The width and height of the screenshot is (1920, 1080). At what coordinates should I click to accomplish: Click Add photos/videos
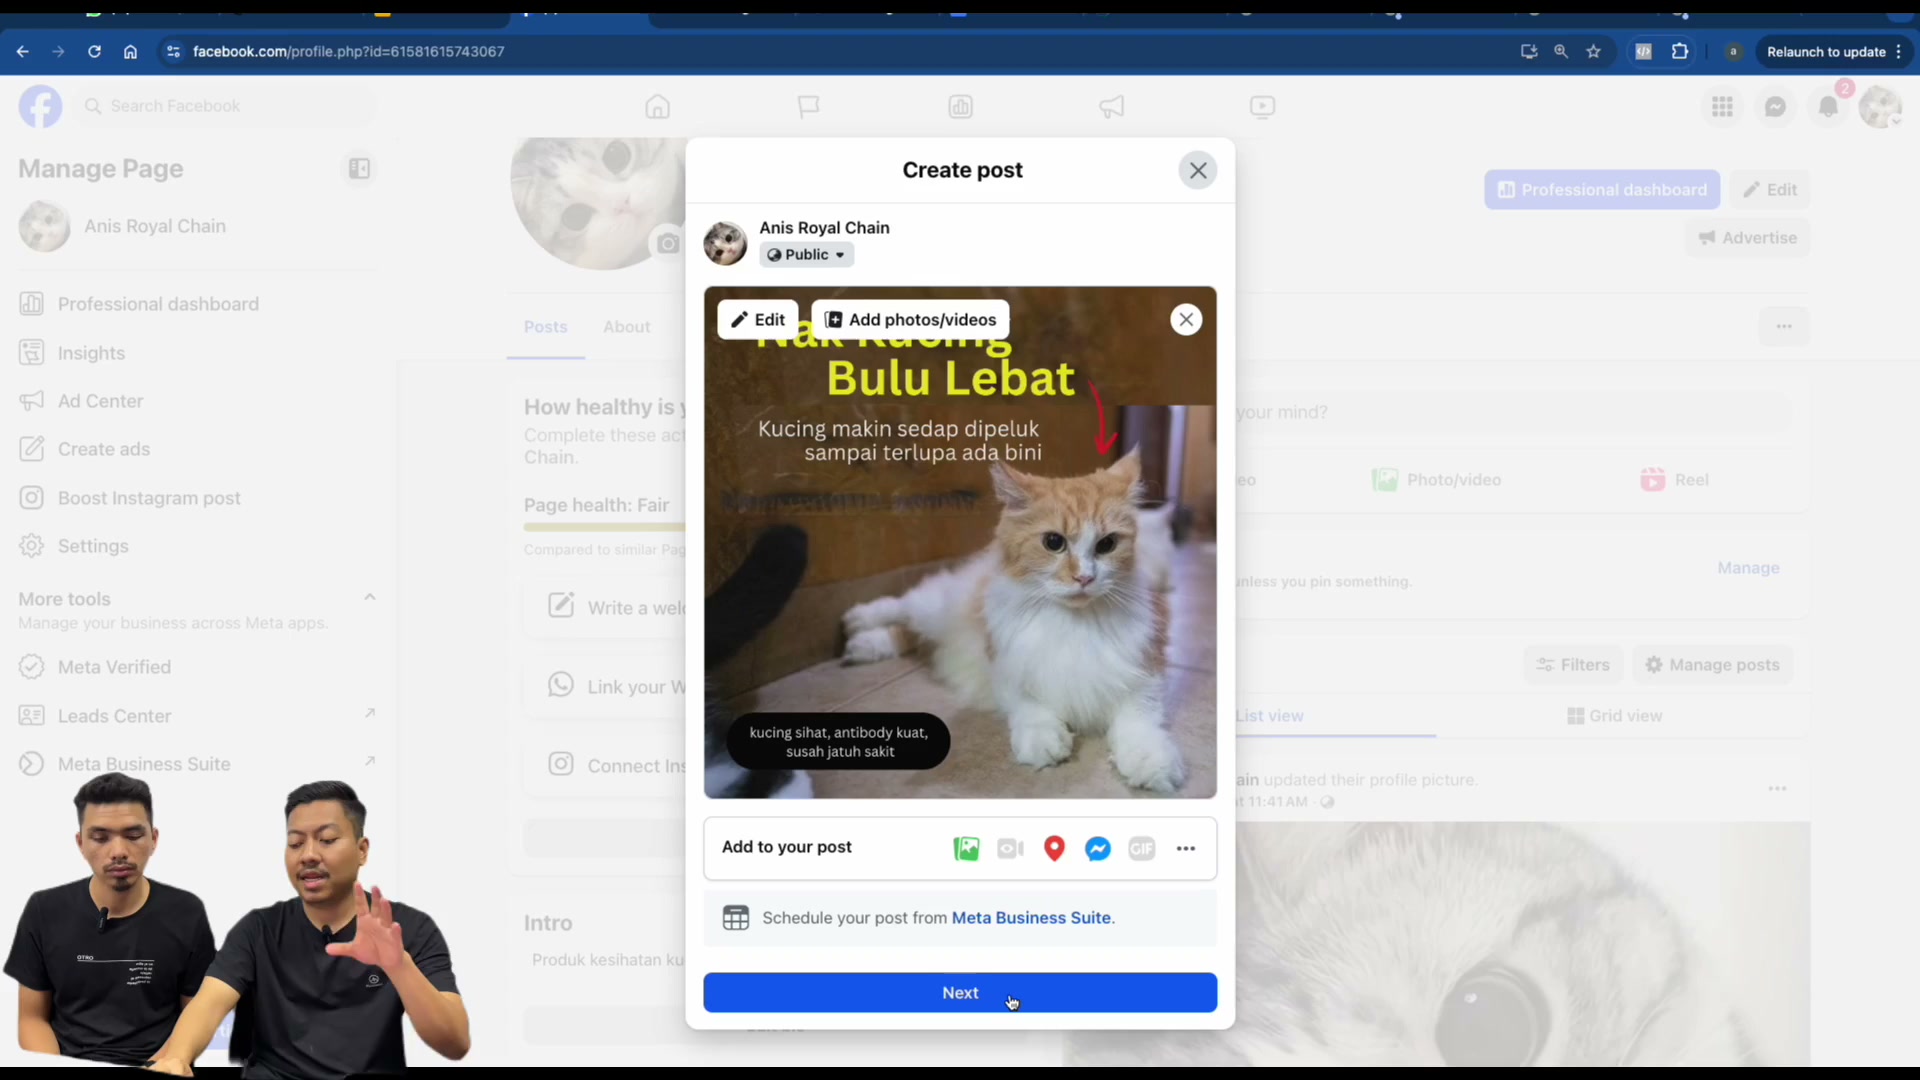coord(910,320)
